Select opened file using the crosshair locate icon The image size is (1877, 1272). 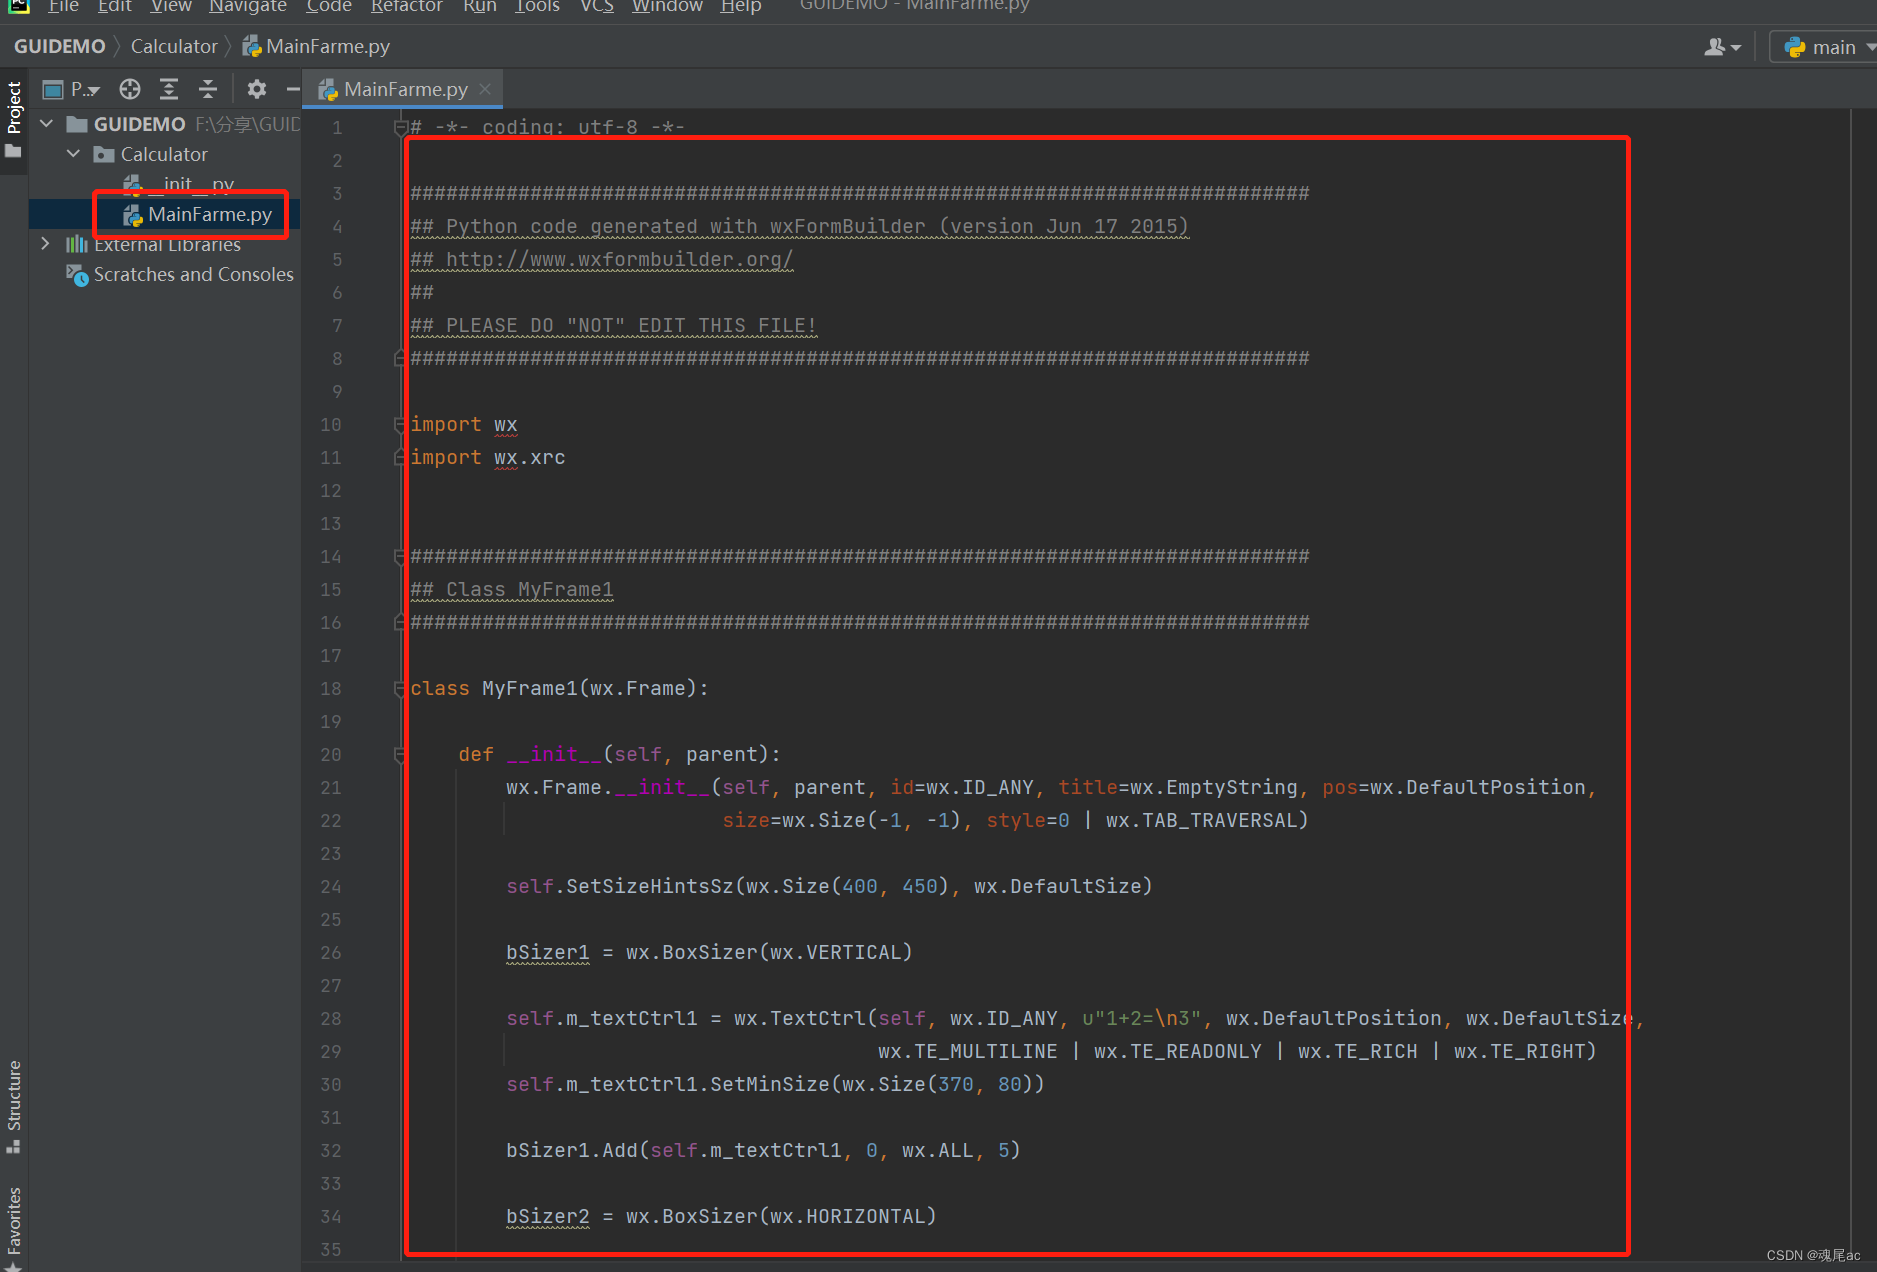pyautogui.click(x=129, y=88)
